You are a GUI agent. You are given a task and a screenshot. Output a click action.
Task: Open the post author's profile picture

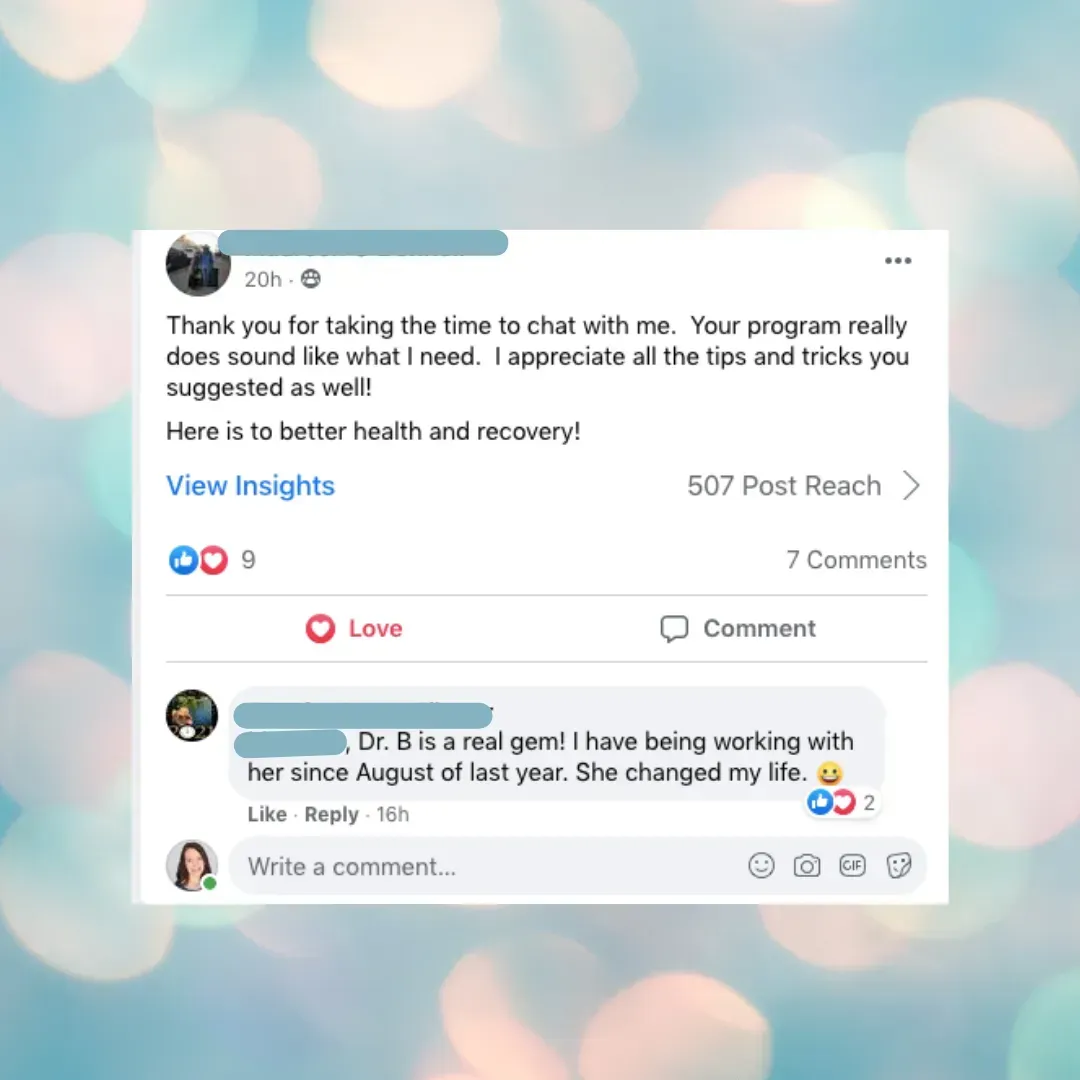pyautogui.click(x=198, y=264)
